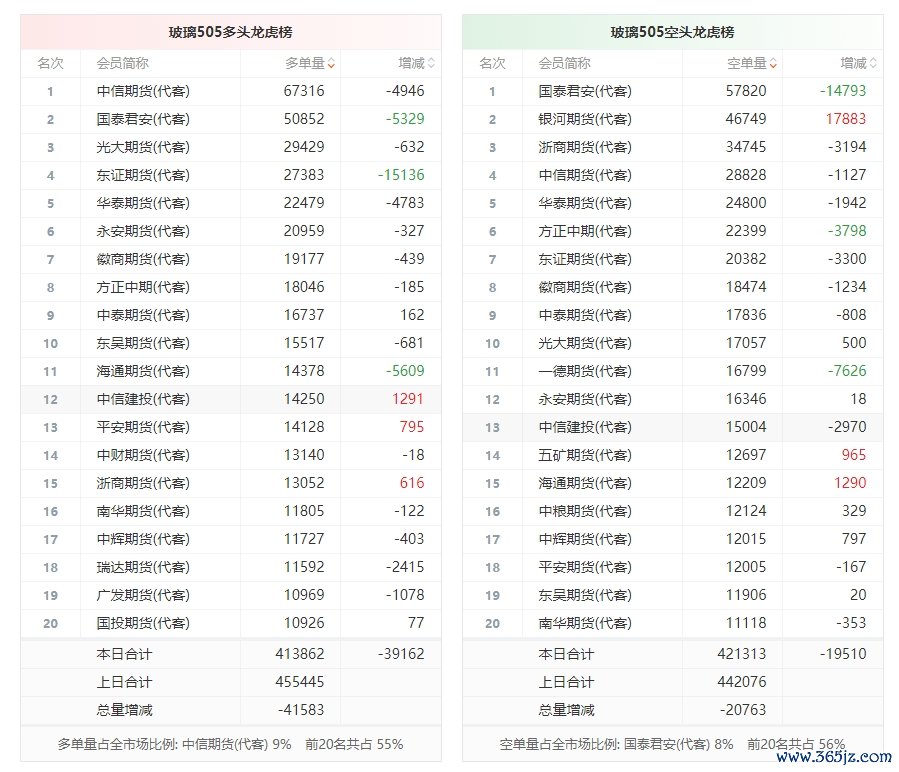Click 海通期货(代客) in long table
The height and width of the screenshot is (772, 899).
(143, 372)
